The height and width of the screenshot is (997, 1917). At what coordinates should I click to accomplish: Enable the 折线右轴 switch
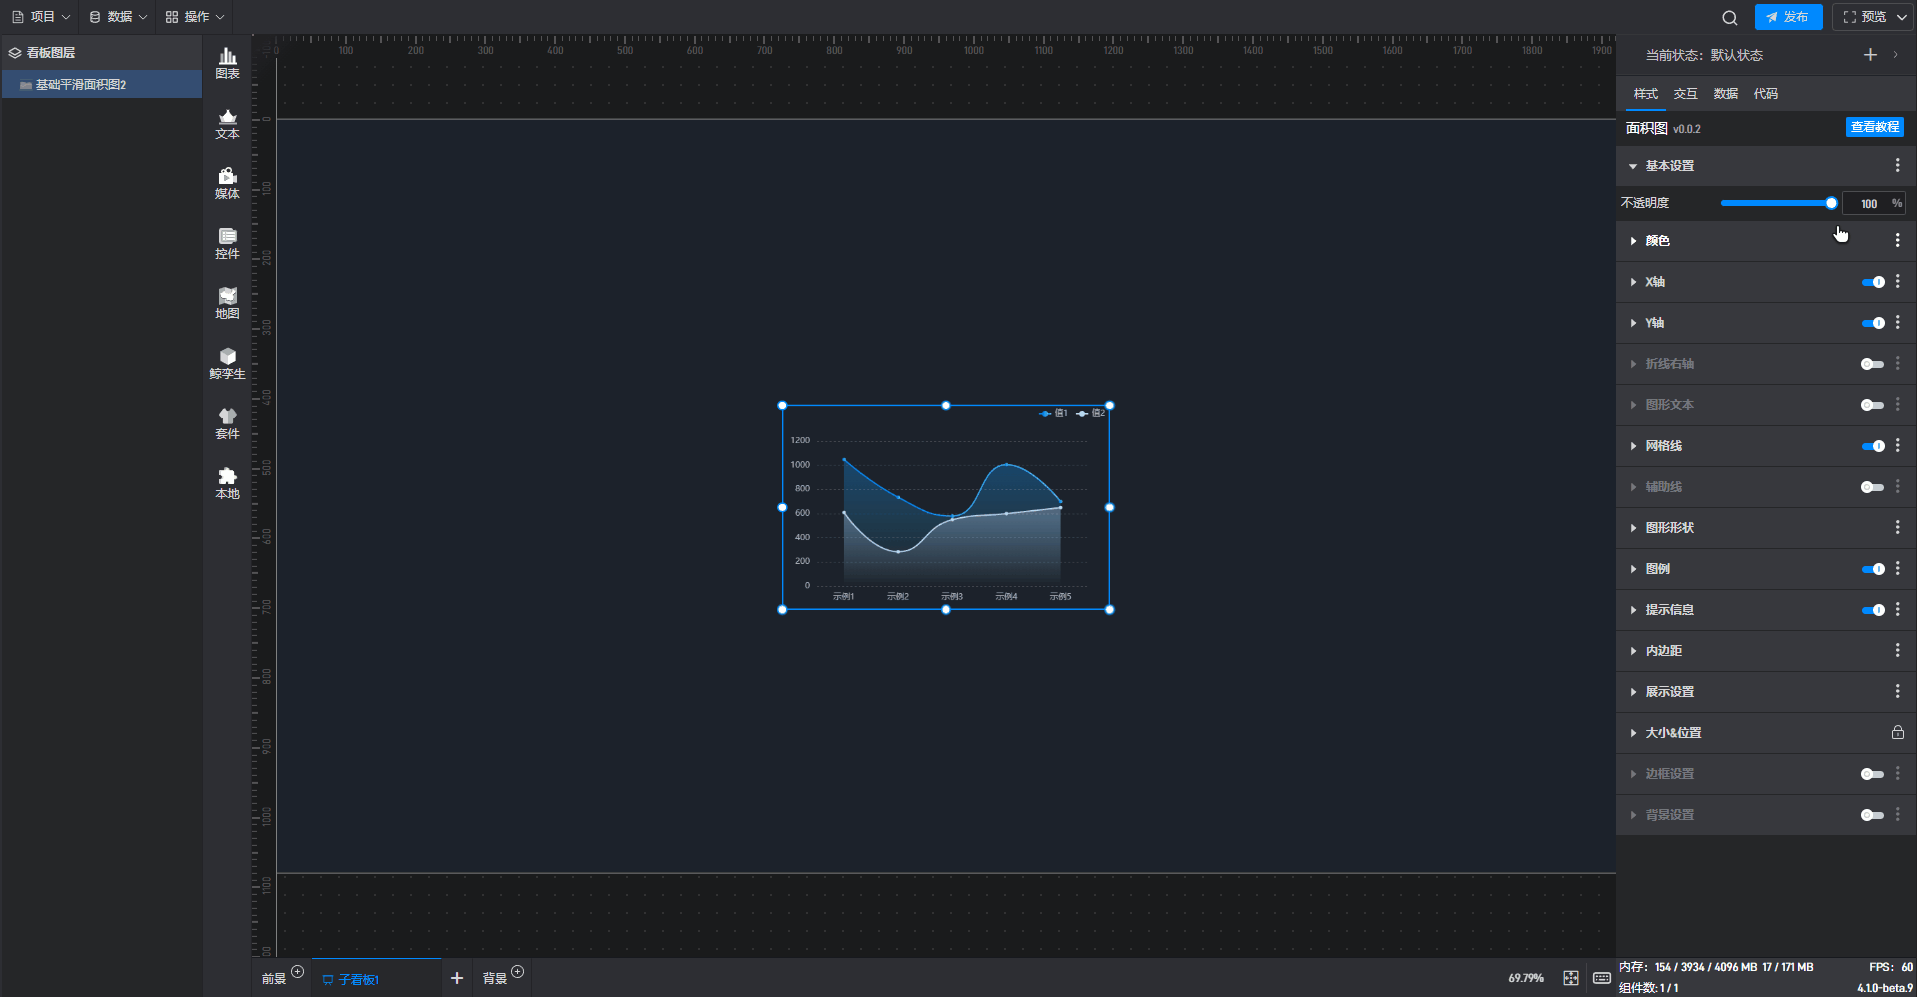1873,364
